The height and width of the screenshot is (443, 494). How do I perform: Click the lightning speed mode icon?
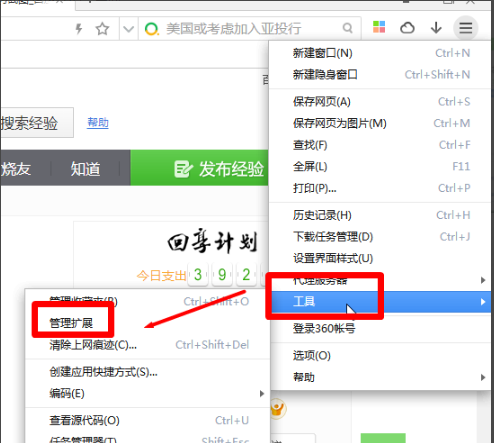point(79,29)
